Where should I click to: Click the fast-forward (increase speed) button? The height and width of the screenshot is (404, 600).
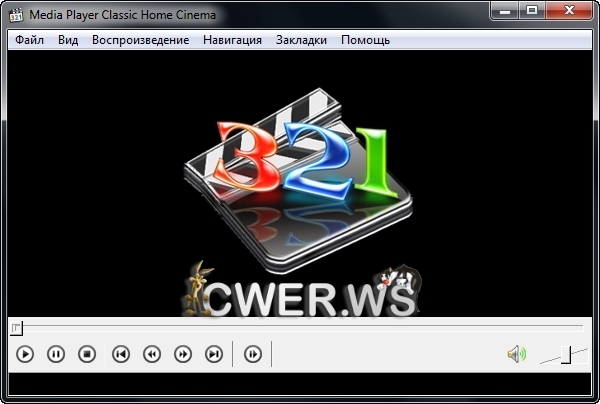pyautogui.click(x=183, y=354)
